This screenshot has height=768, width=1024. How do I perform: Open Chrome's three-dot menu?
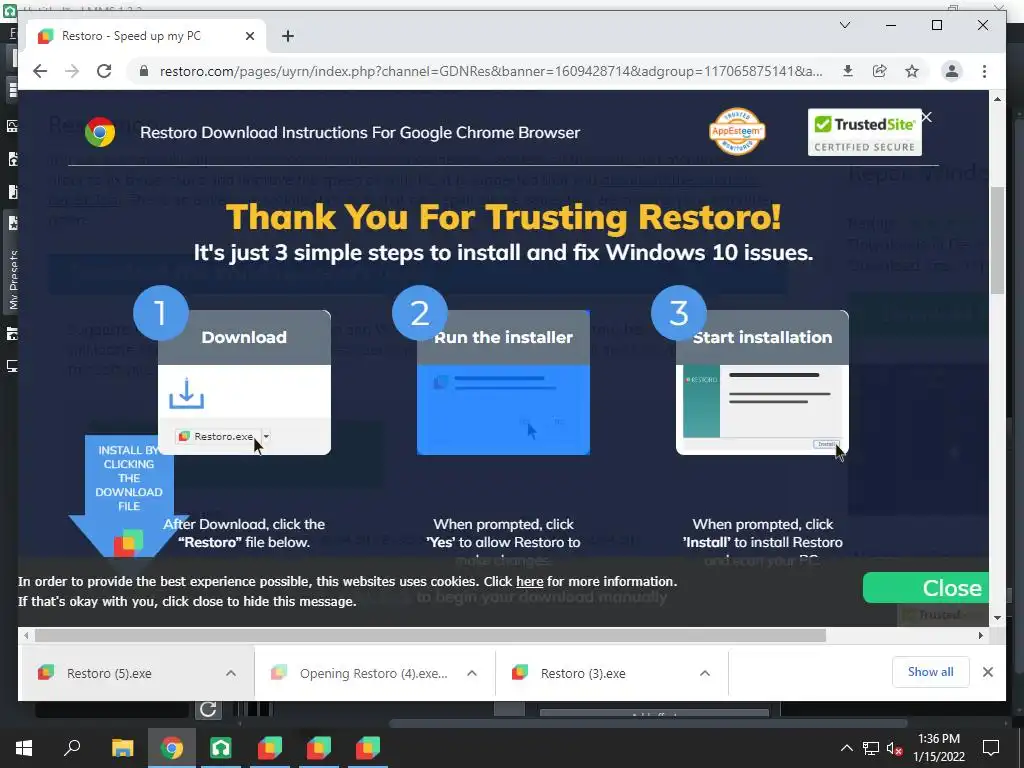pyautogui.click(x=984, y=71)
